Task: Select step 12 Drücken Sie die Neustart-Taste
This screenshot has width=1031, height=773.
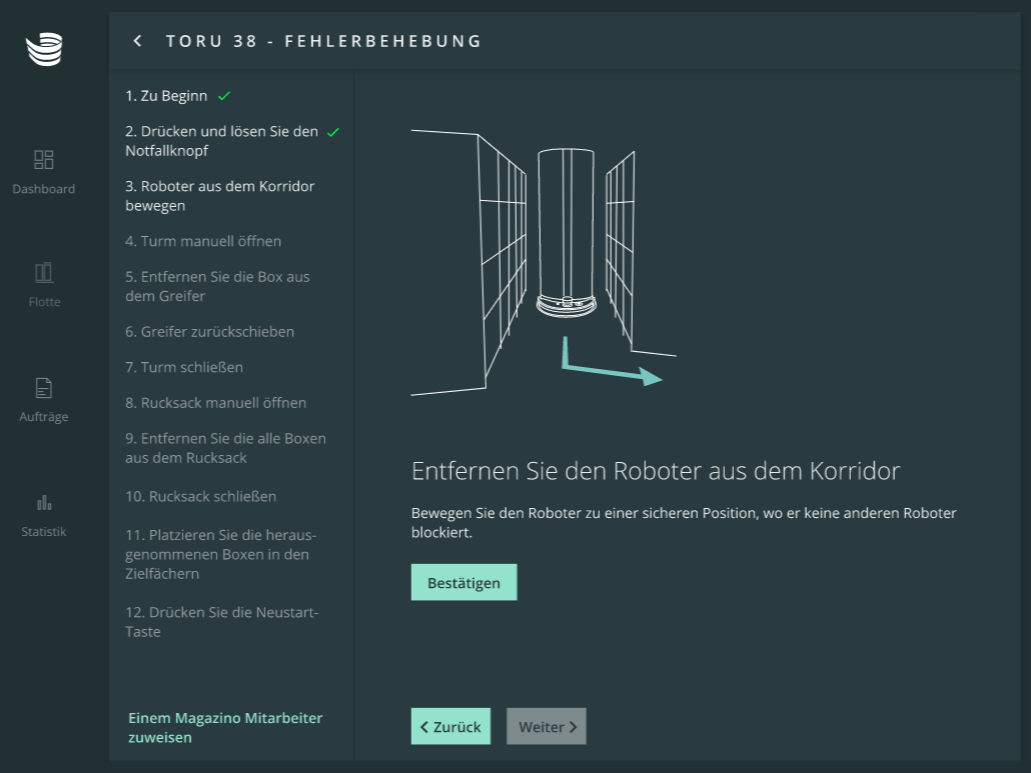Action: click(x=221, y=622)
